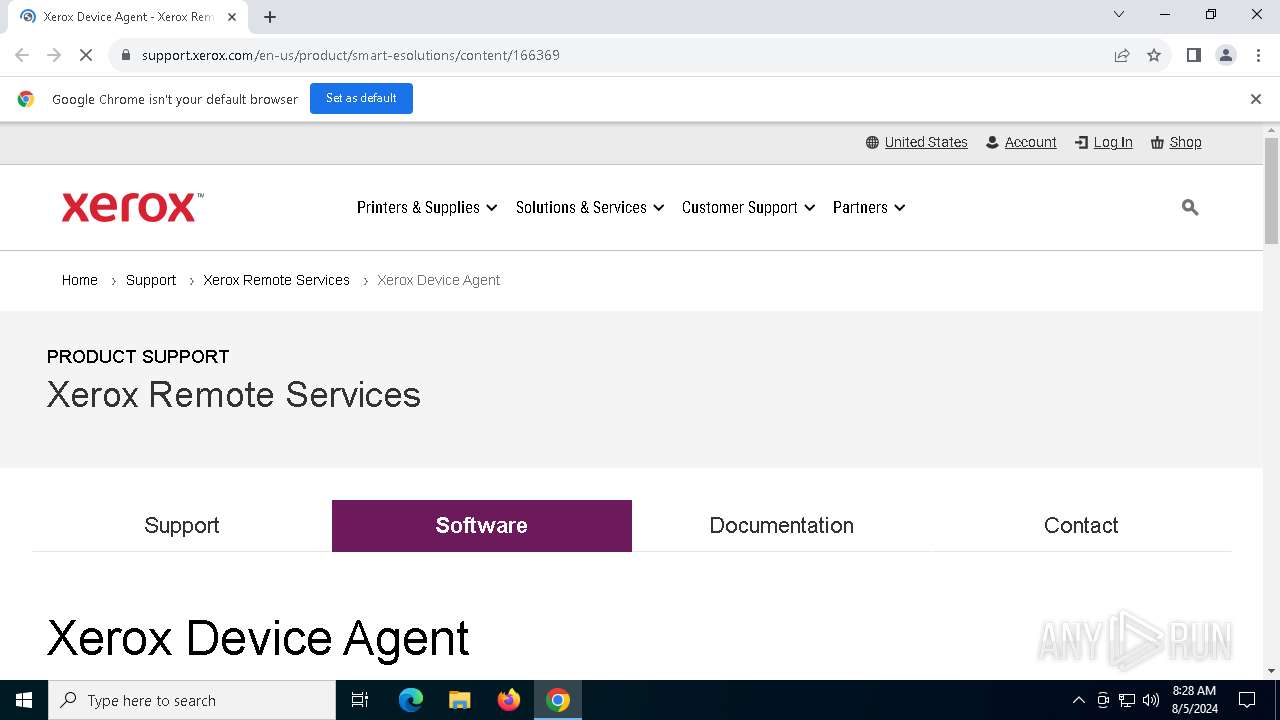Open the tab search chevron
This screenshot has width=1280, height=720.
pyautogui.click(x=1119, y=14)
